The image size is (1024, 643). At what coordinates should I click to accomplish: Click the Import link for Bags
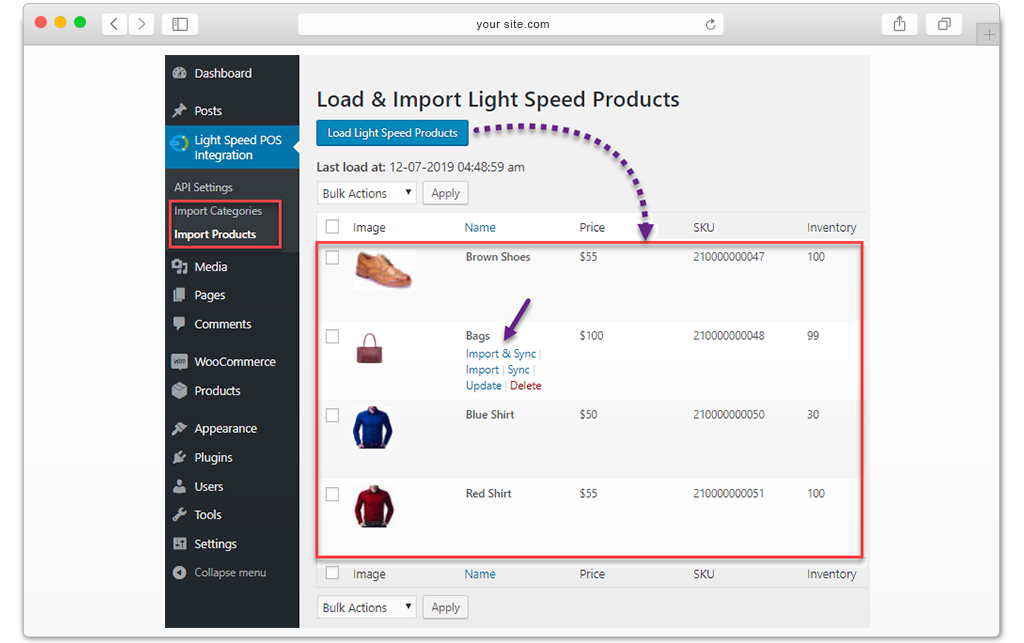(x=482, y=369)
